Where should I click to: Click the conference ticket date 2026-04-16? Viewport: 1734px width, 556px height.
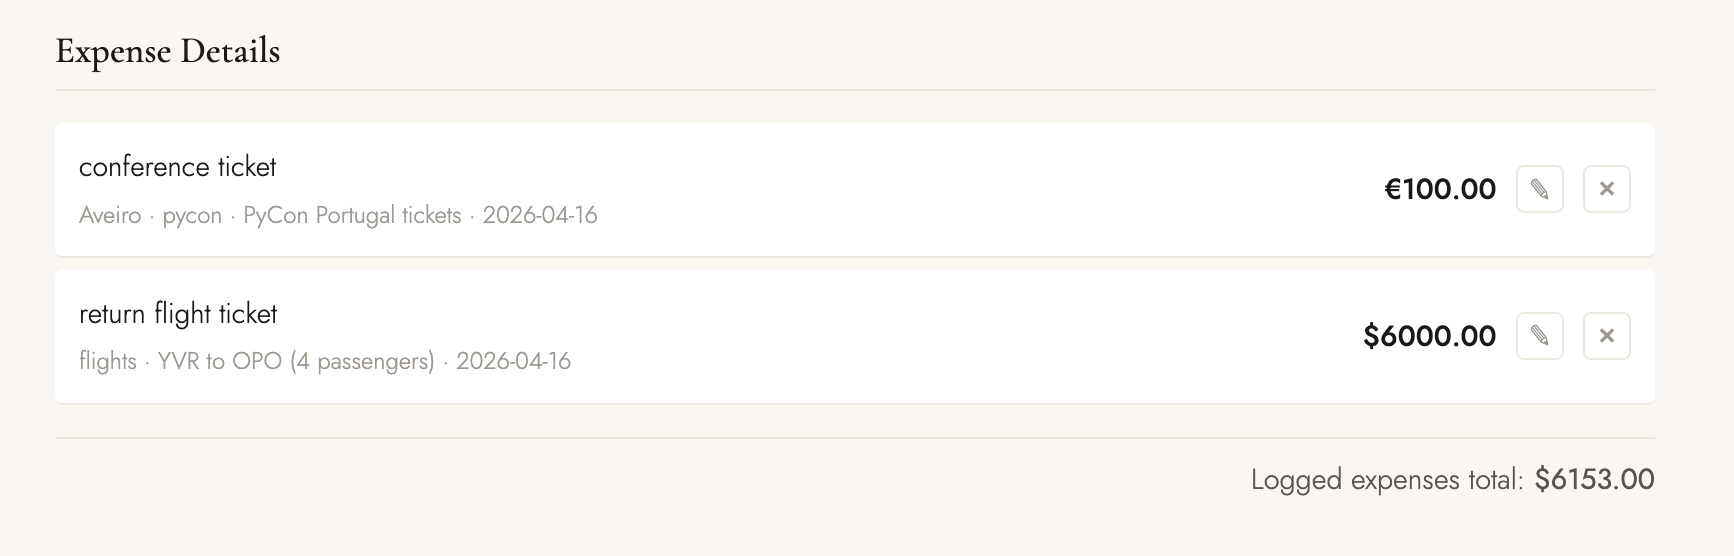(540, 216)
